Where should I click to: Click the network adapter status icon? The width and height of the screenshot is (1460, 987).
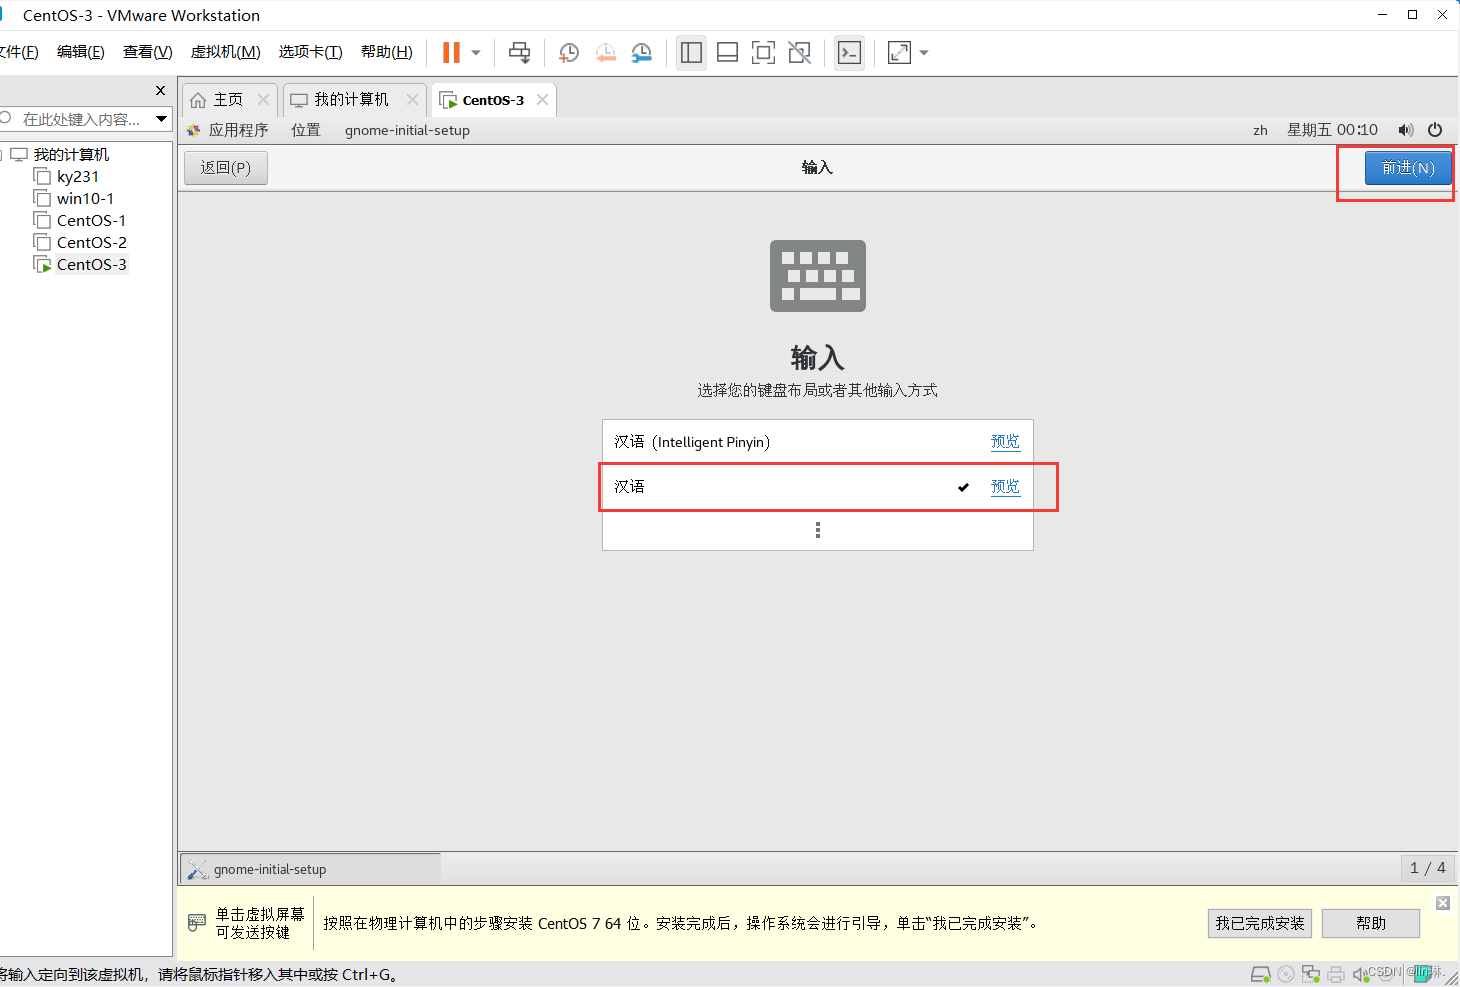coord(1310,974)
